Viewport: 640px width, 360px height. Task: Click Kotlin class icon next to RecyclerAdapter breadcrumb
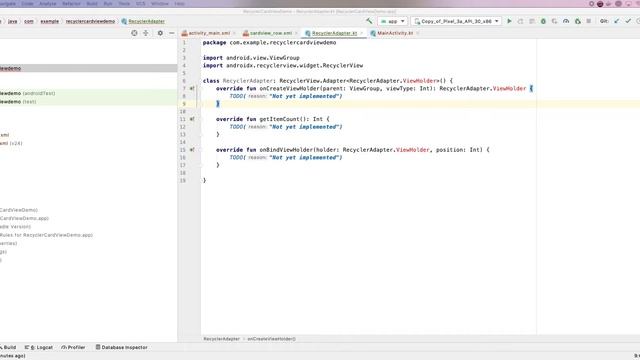[x=124, y=21]
